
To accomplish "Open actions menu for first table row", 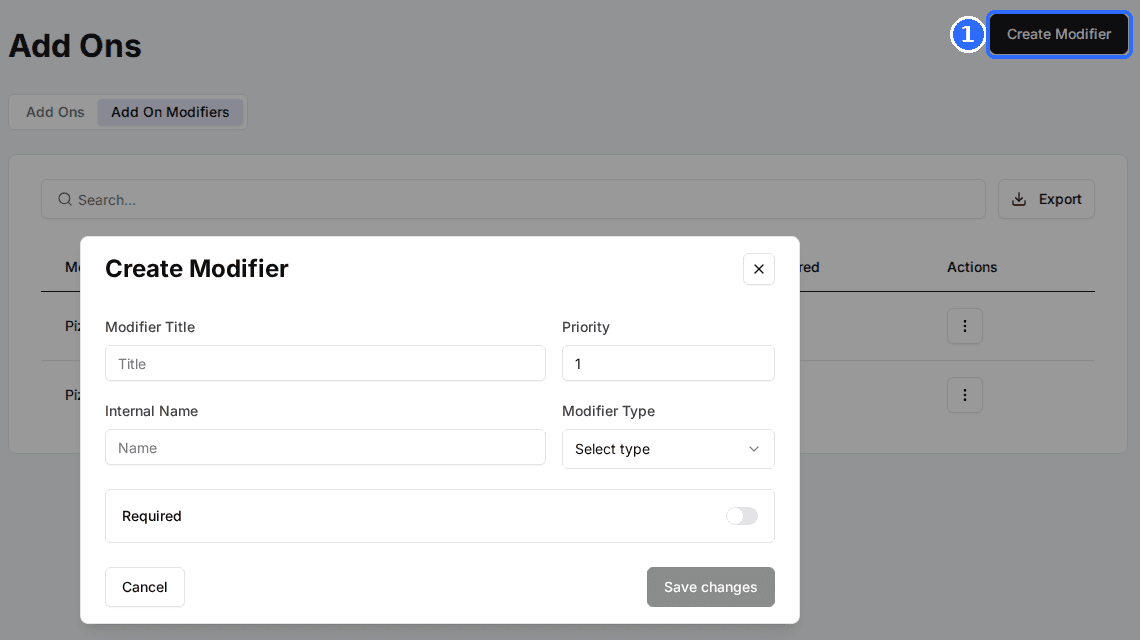I will pyautogui.click(x=965, y=326).
